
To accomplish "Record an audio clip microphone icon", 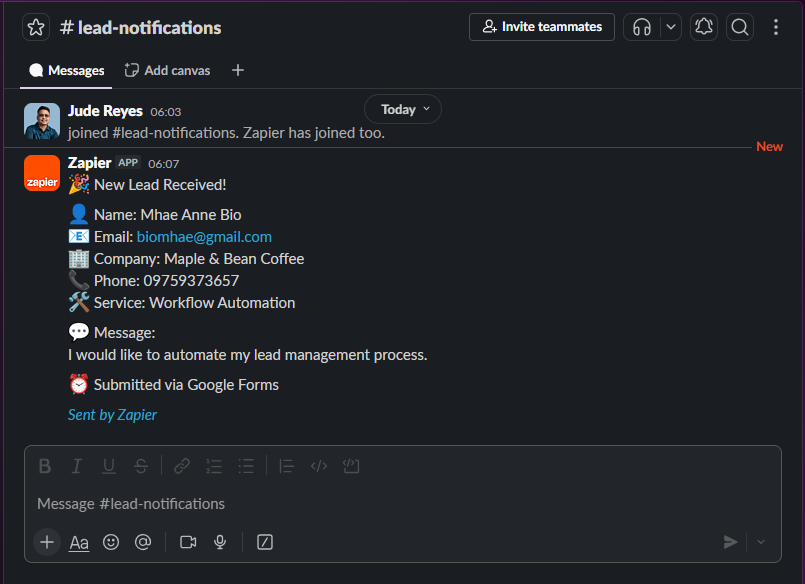I will pyautogui.click(x=220, y=542).
